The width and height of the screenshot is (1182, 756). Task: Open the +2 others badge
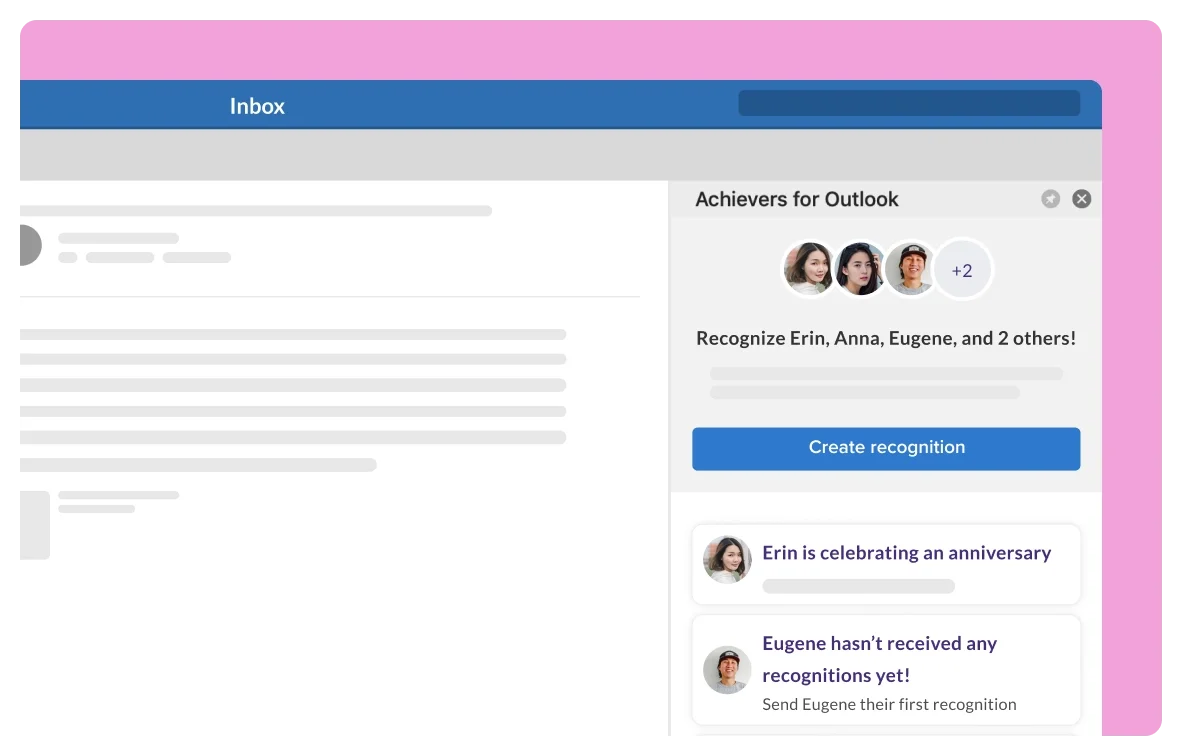[962, 270]
